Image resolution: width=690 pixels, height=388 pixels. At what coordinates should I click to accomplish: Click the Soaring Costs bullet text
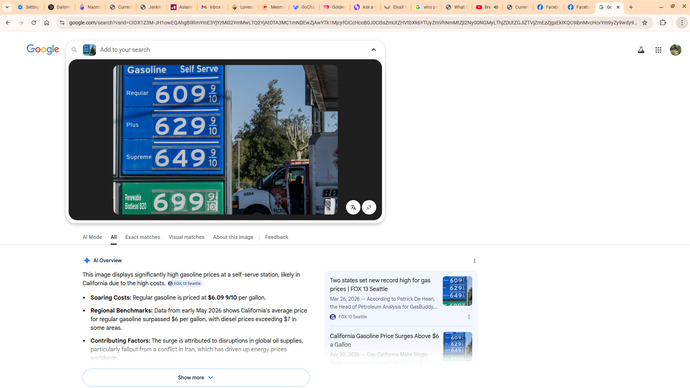pos(178,298)
